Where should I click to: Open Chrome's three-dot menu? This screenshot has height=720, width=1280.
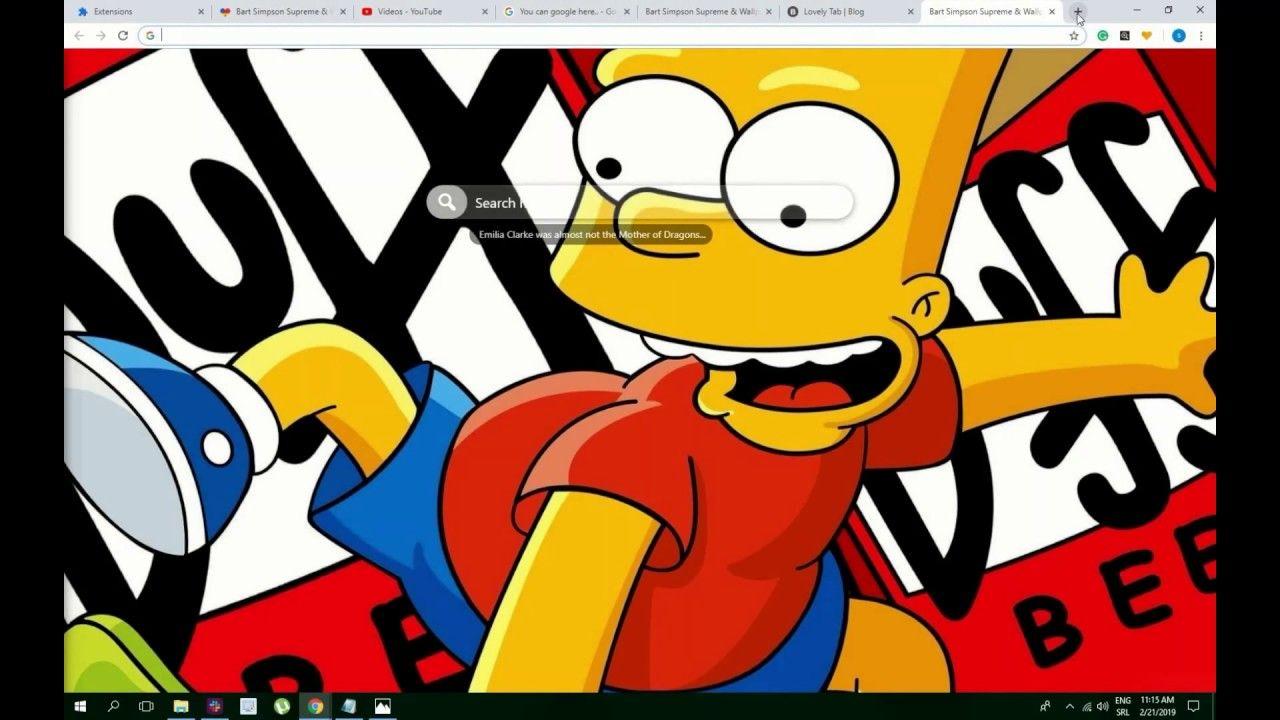tap(1201, 35)
